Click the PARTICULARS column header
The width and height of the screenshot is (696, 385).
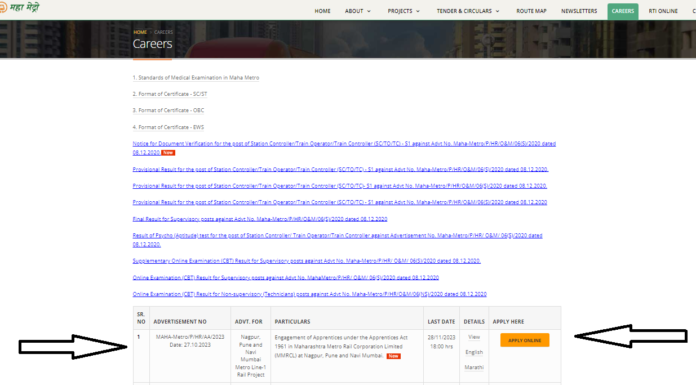[x=293, y=321]
